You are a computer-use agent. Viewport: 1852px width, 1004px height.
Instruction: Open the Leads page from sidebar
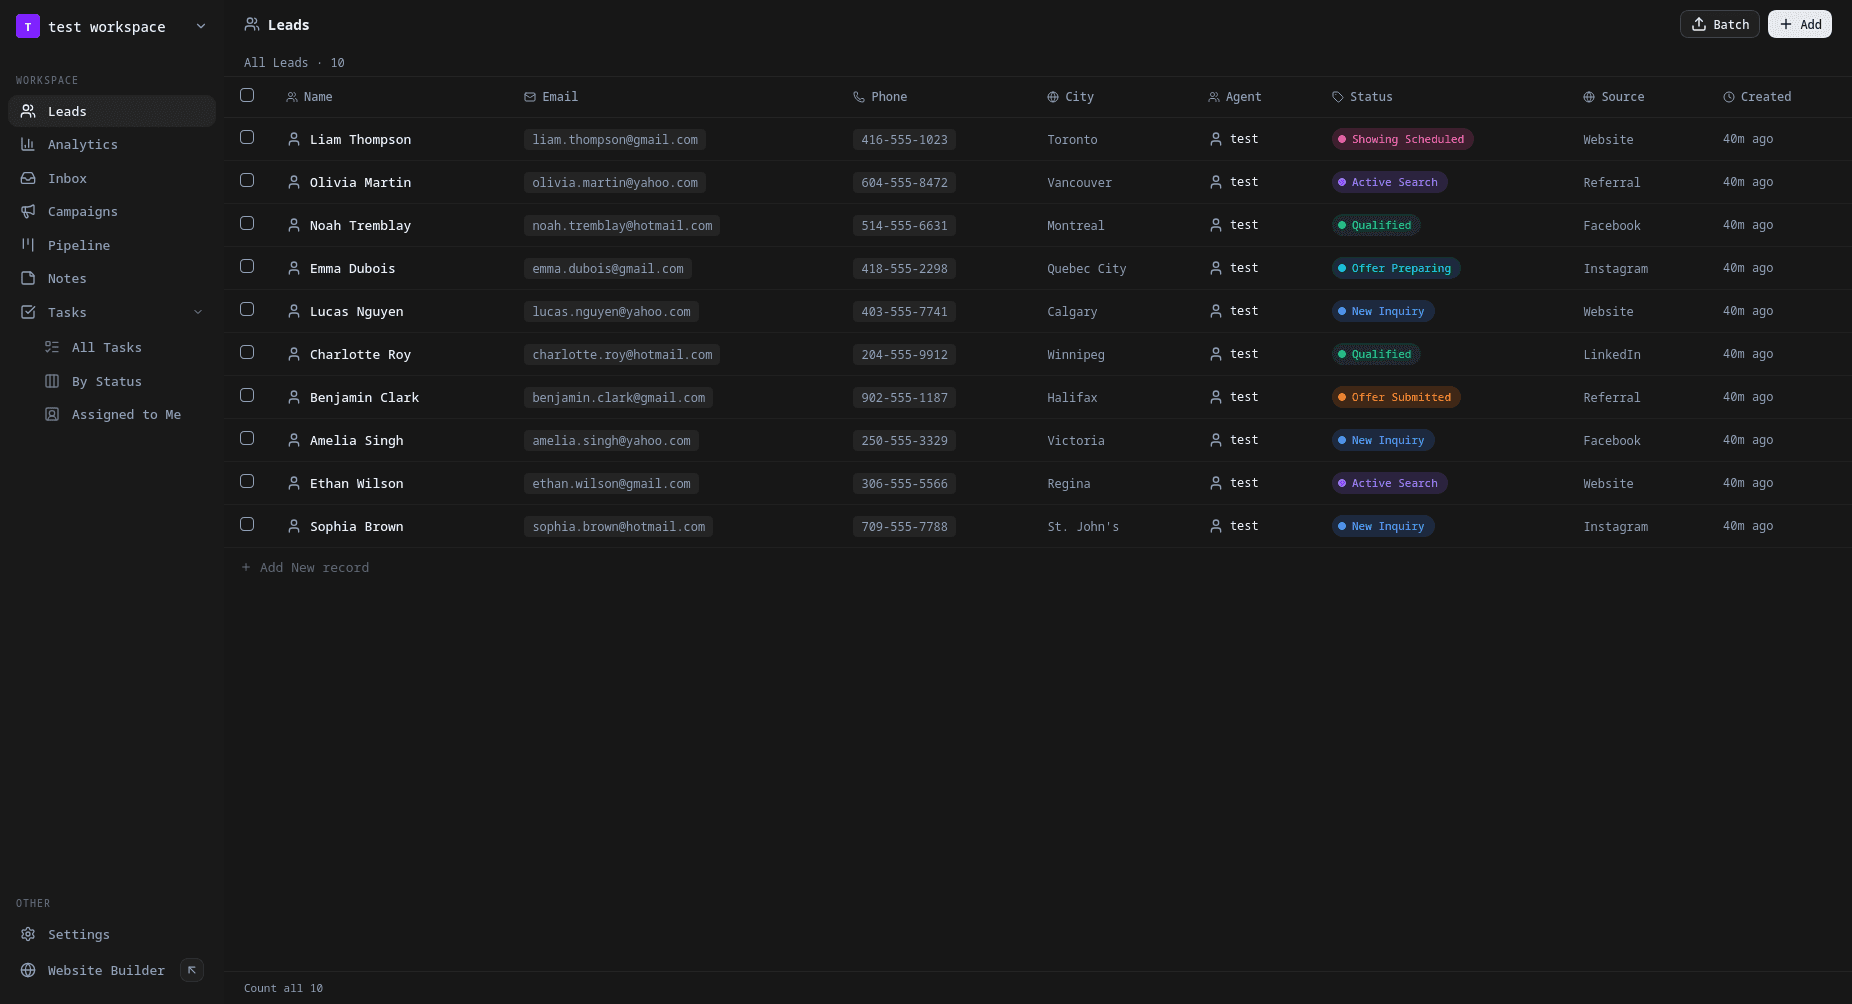(112, 111)
